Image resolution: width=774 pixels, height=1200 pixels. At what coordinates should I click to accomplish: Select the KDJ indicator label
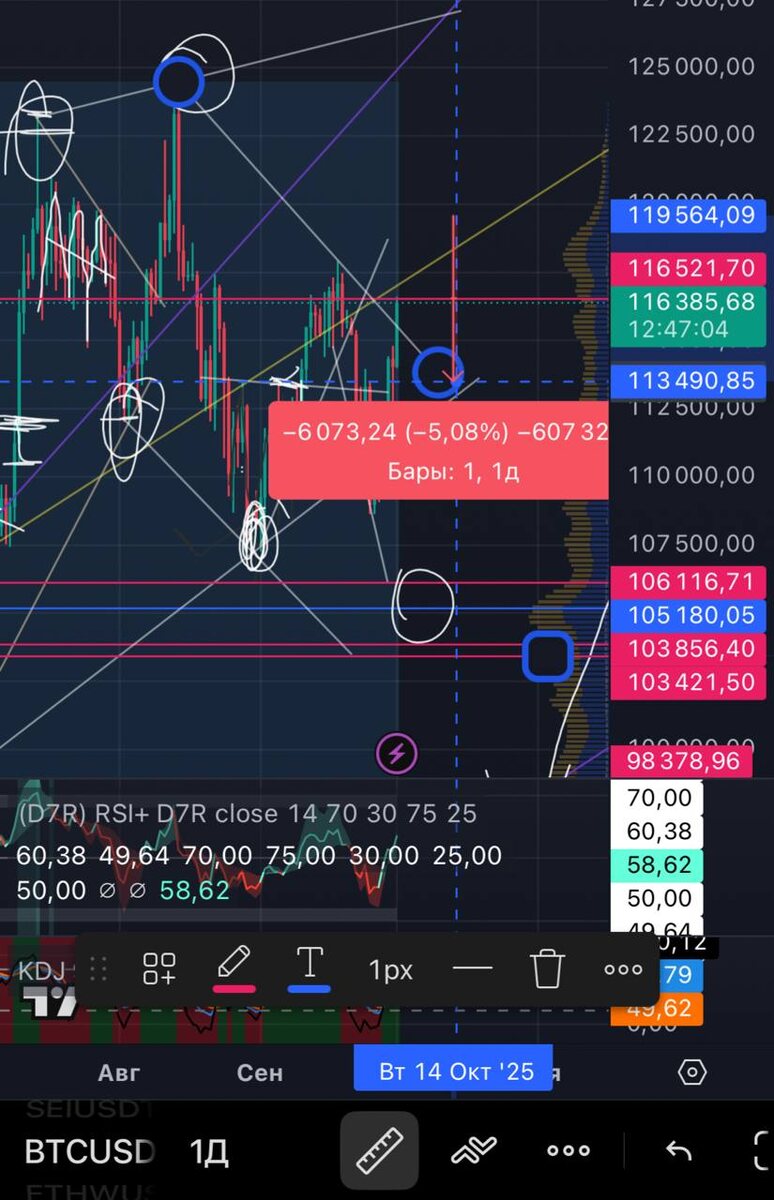click(42, 970)
